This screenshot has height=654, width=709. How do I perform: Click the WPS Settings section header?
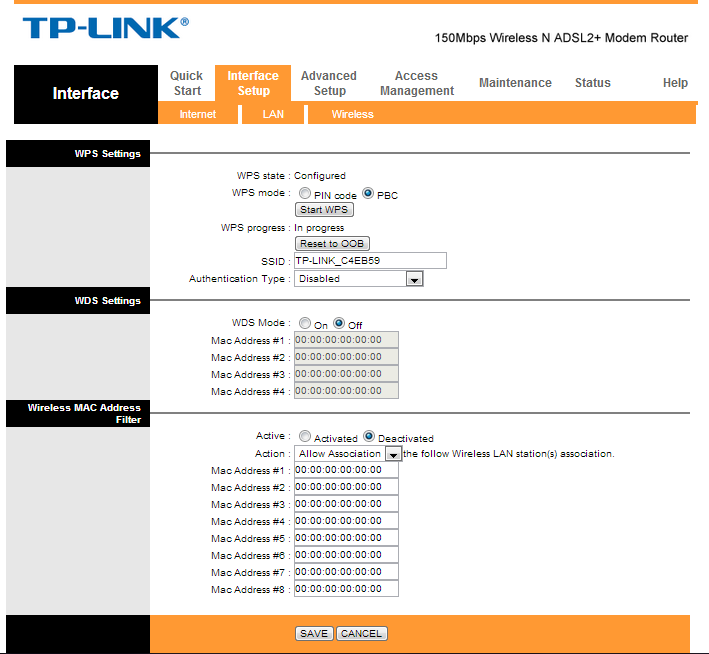78,153
